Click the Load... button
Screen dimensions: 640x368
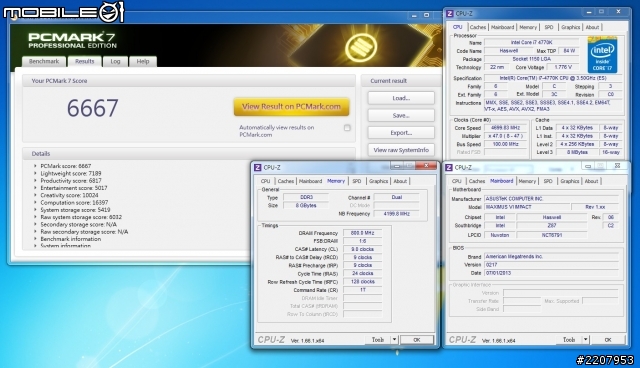[401, 98]
